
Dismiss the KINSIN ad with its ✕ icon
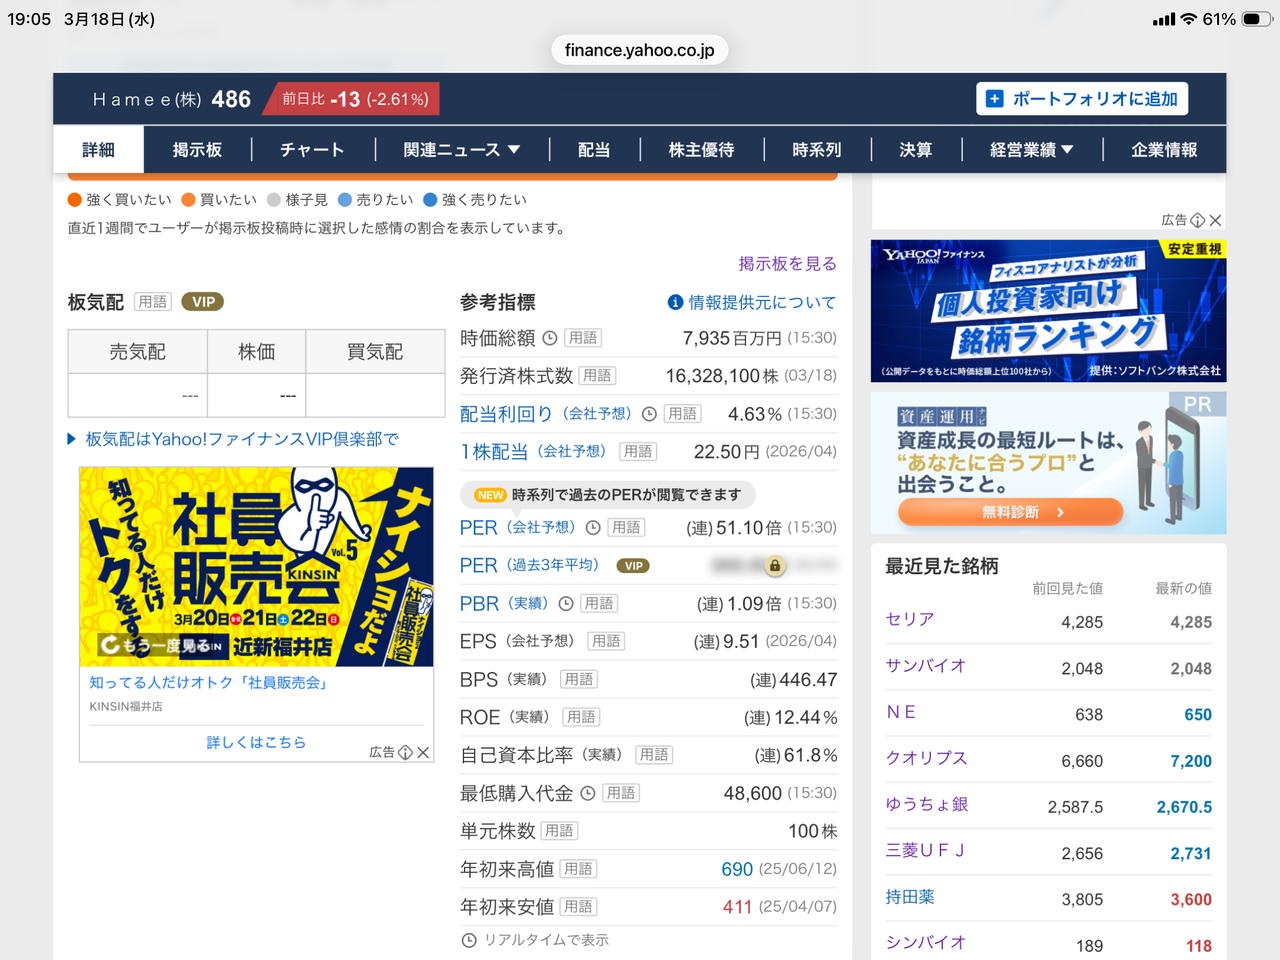424,753
